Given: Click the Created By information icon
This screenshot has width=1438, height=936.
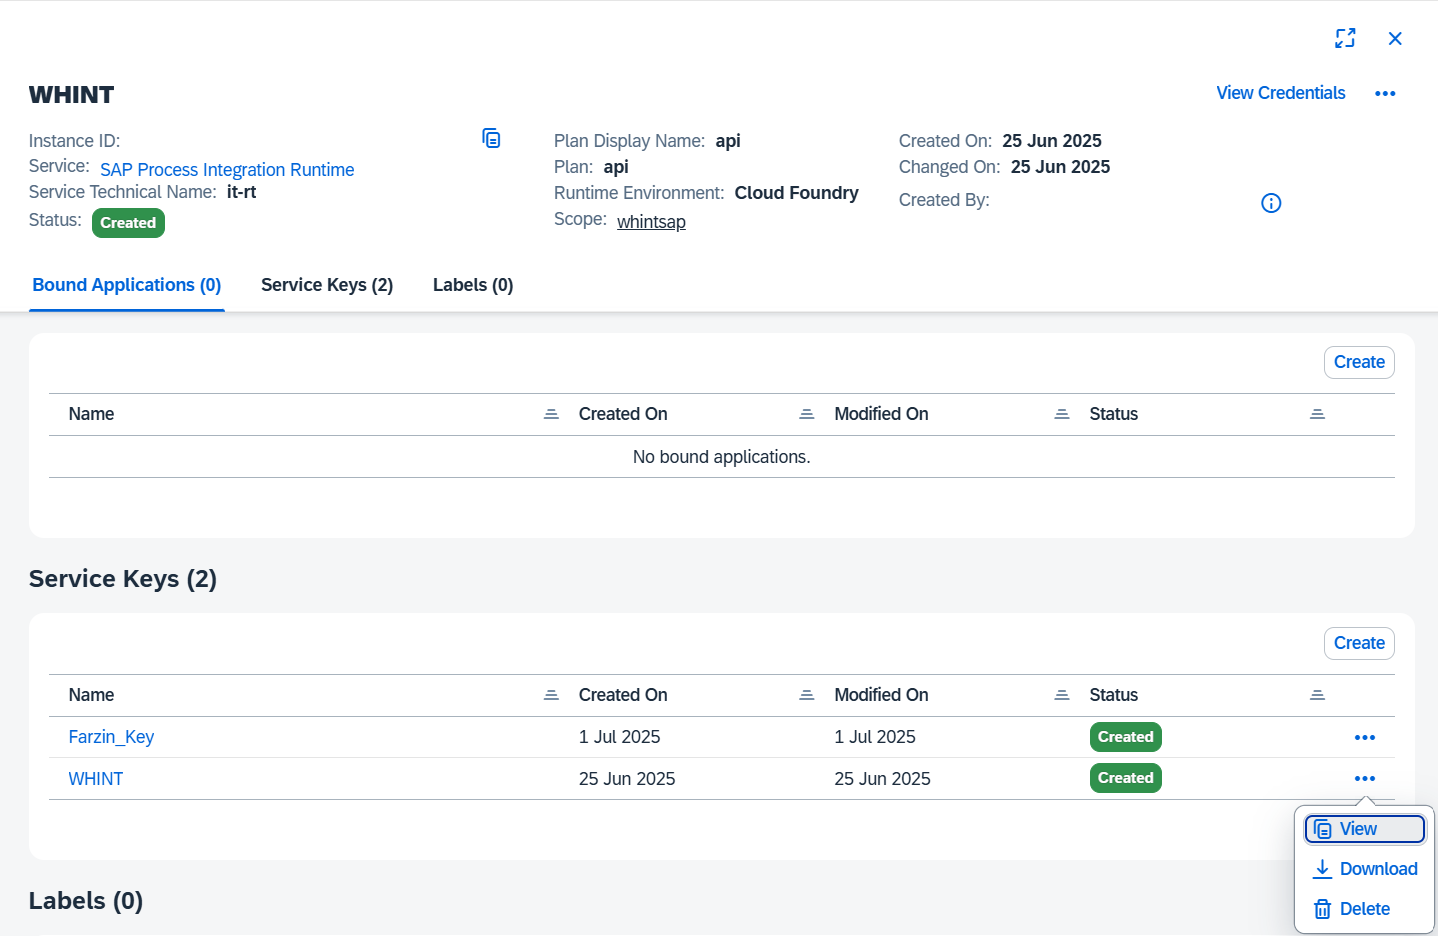Looking at the screenshot, I should tap(1271, 203).
